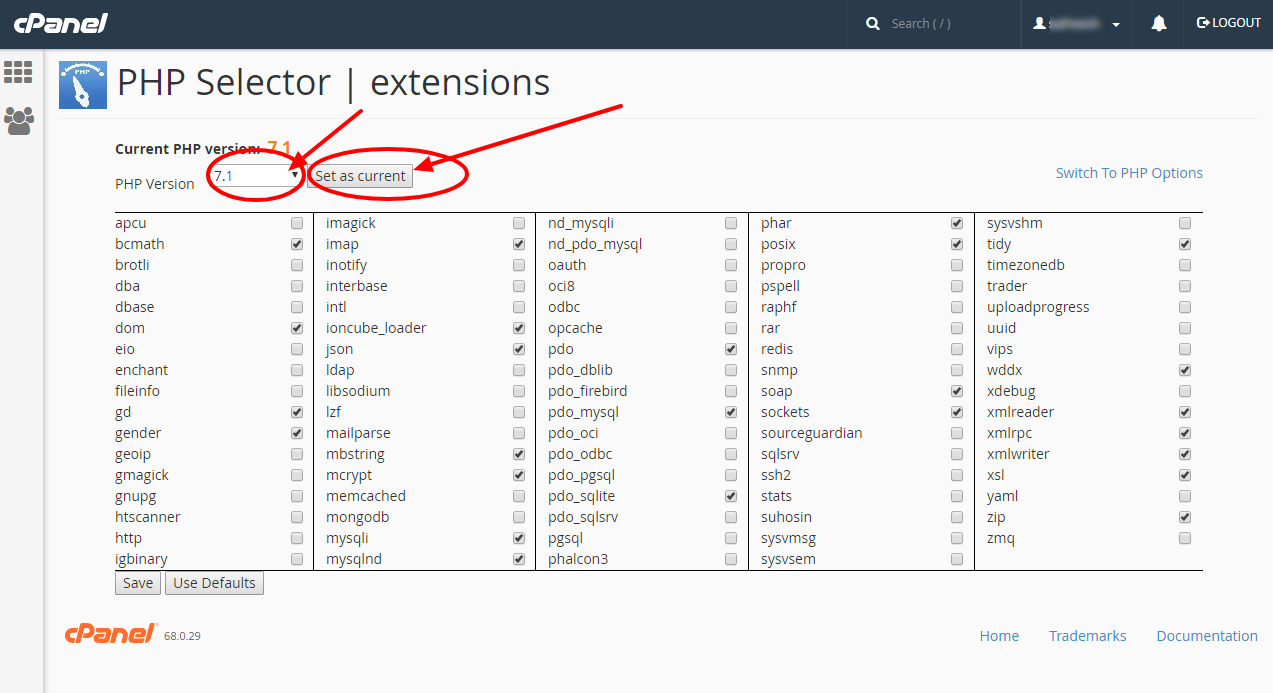This screenshot has height=693, width=1273.
Task: Enable the xdebug extension checkbox
Action: (1185, 391)
